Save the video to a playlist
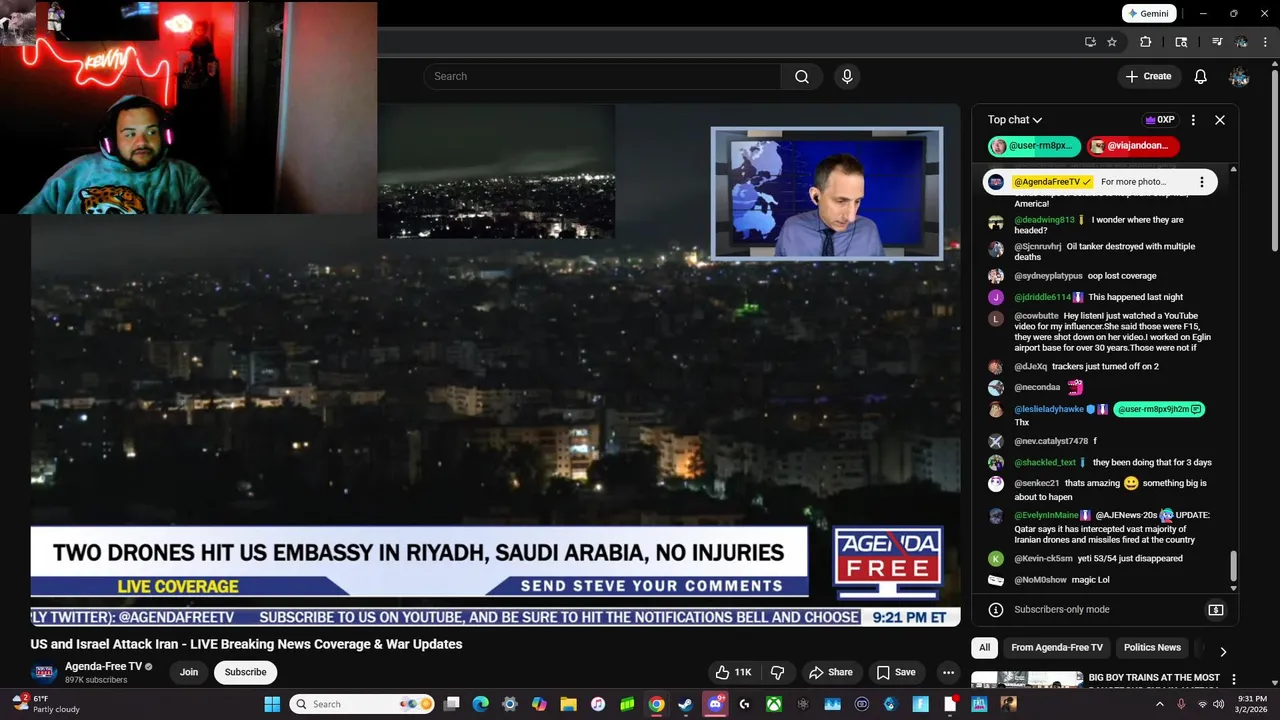This screenshot has height=720, width=1280. coord(896,673)
